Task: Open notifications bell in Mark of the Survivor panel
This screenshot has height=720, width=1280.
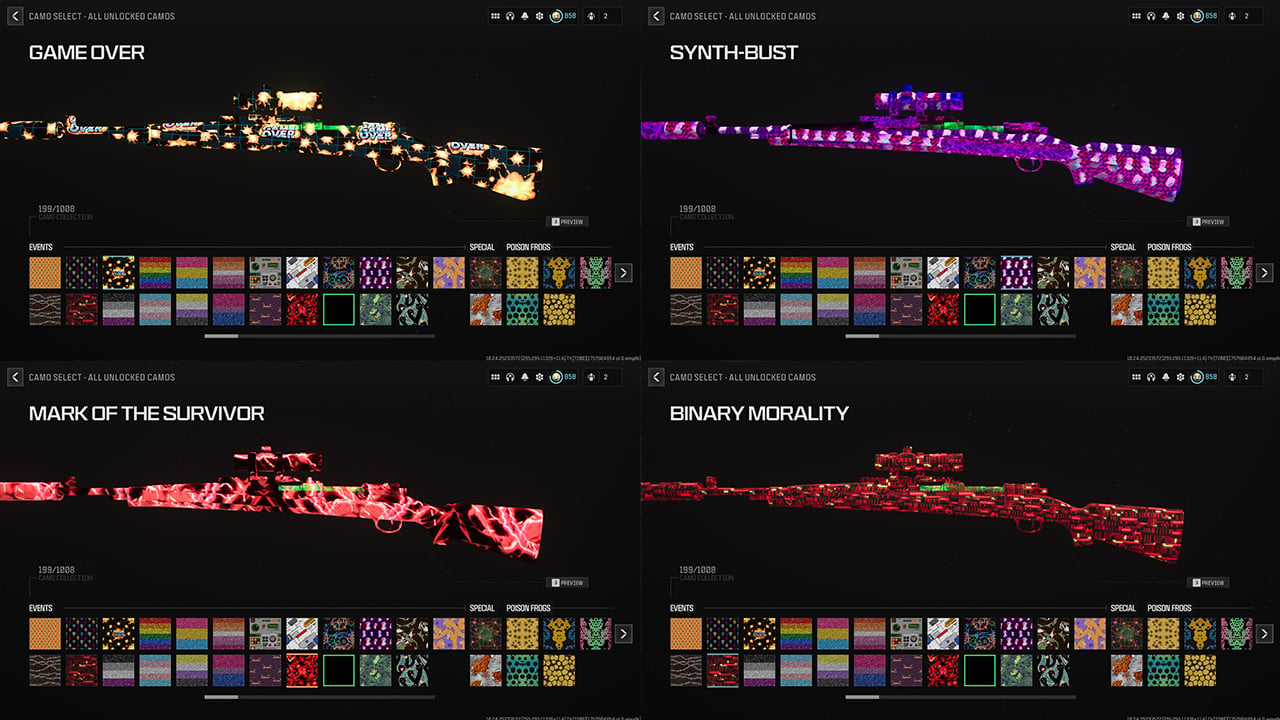Action: click(x=525, y=377)
